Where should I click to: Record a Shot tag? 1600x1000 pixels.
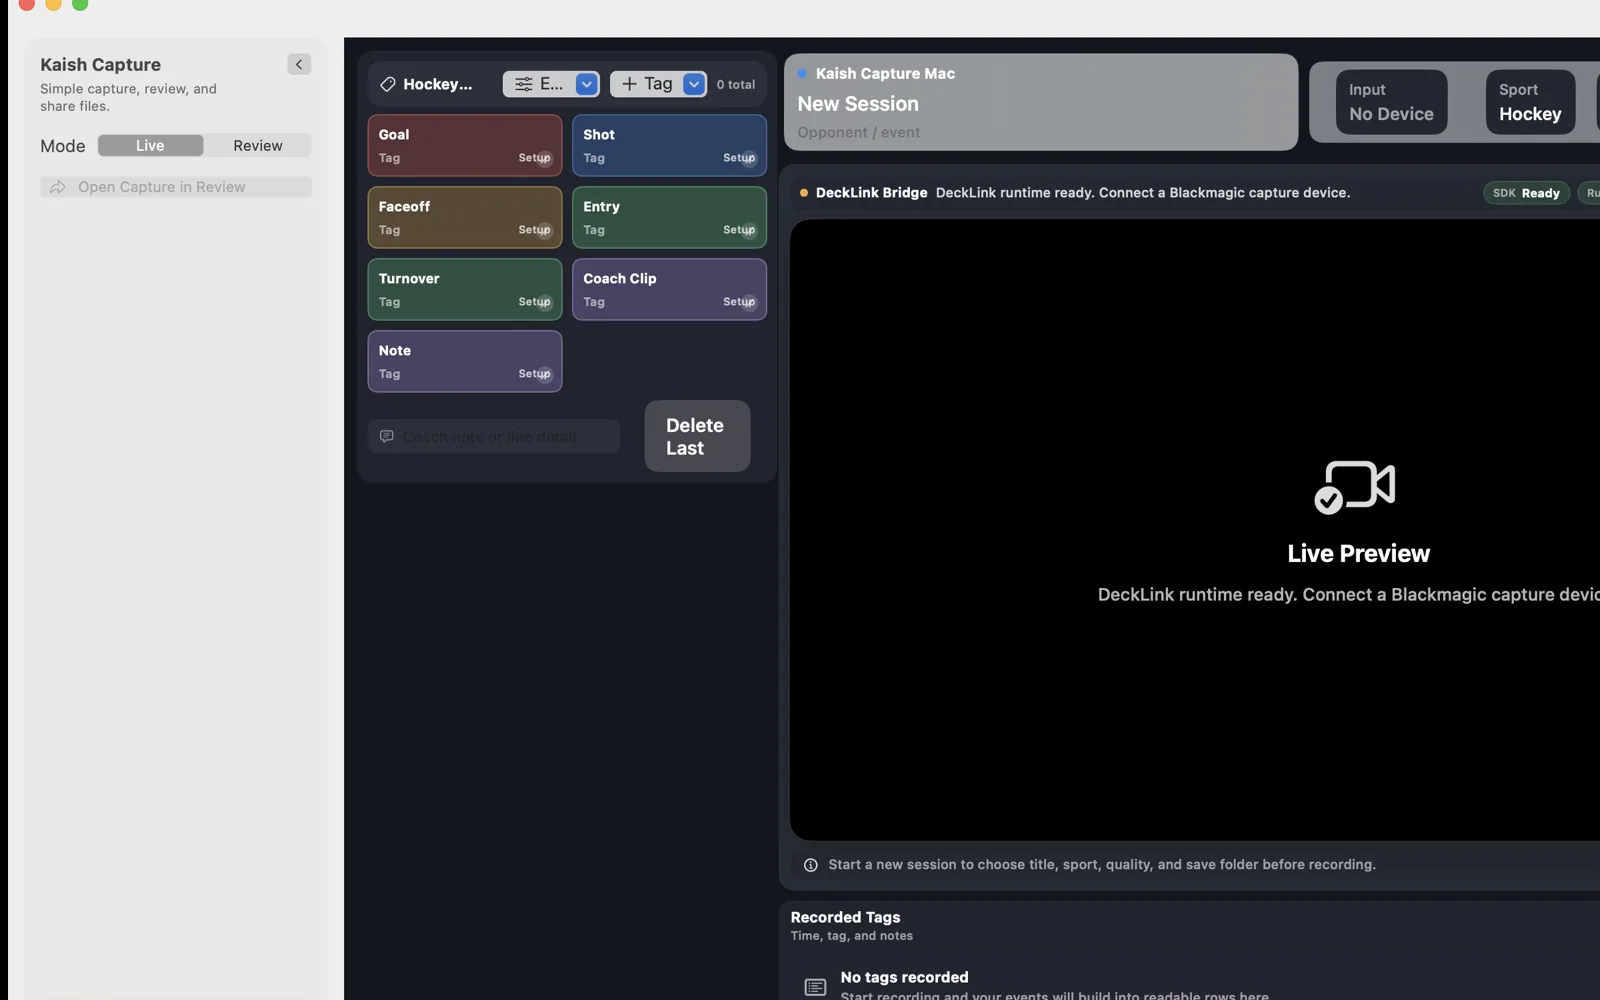(669, 146)
